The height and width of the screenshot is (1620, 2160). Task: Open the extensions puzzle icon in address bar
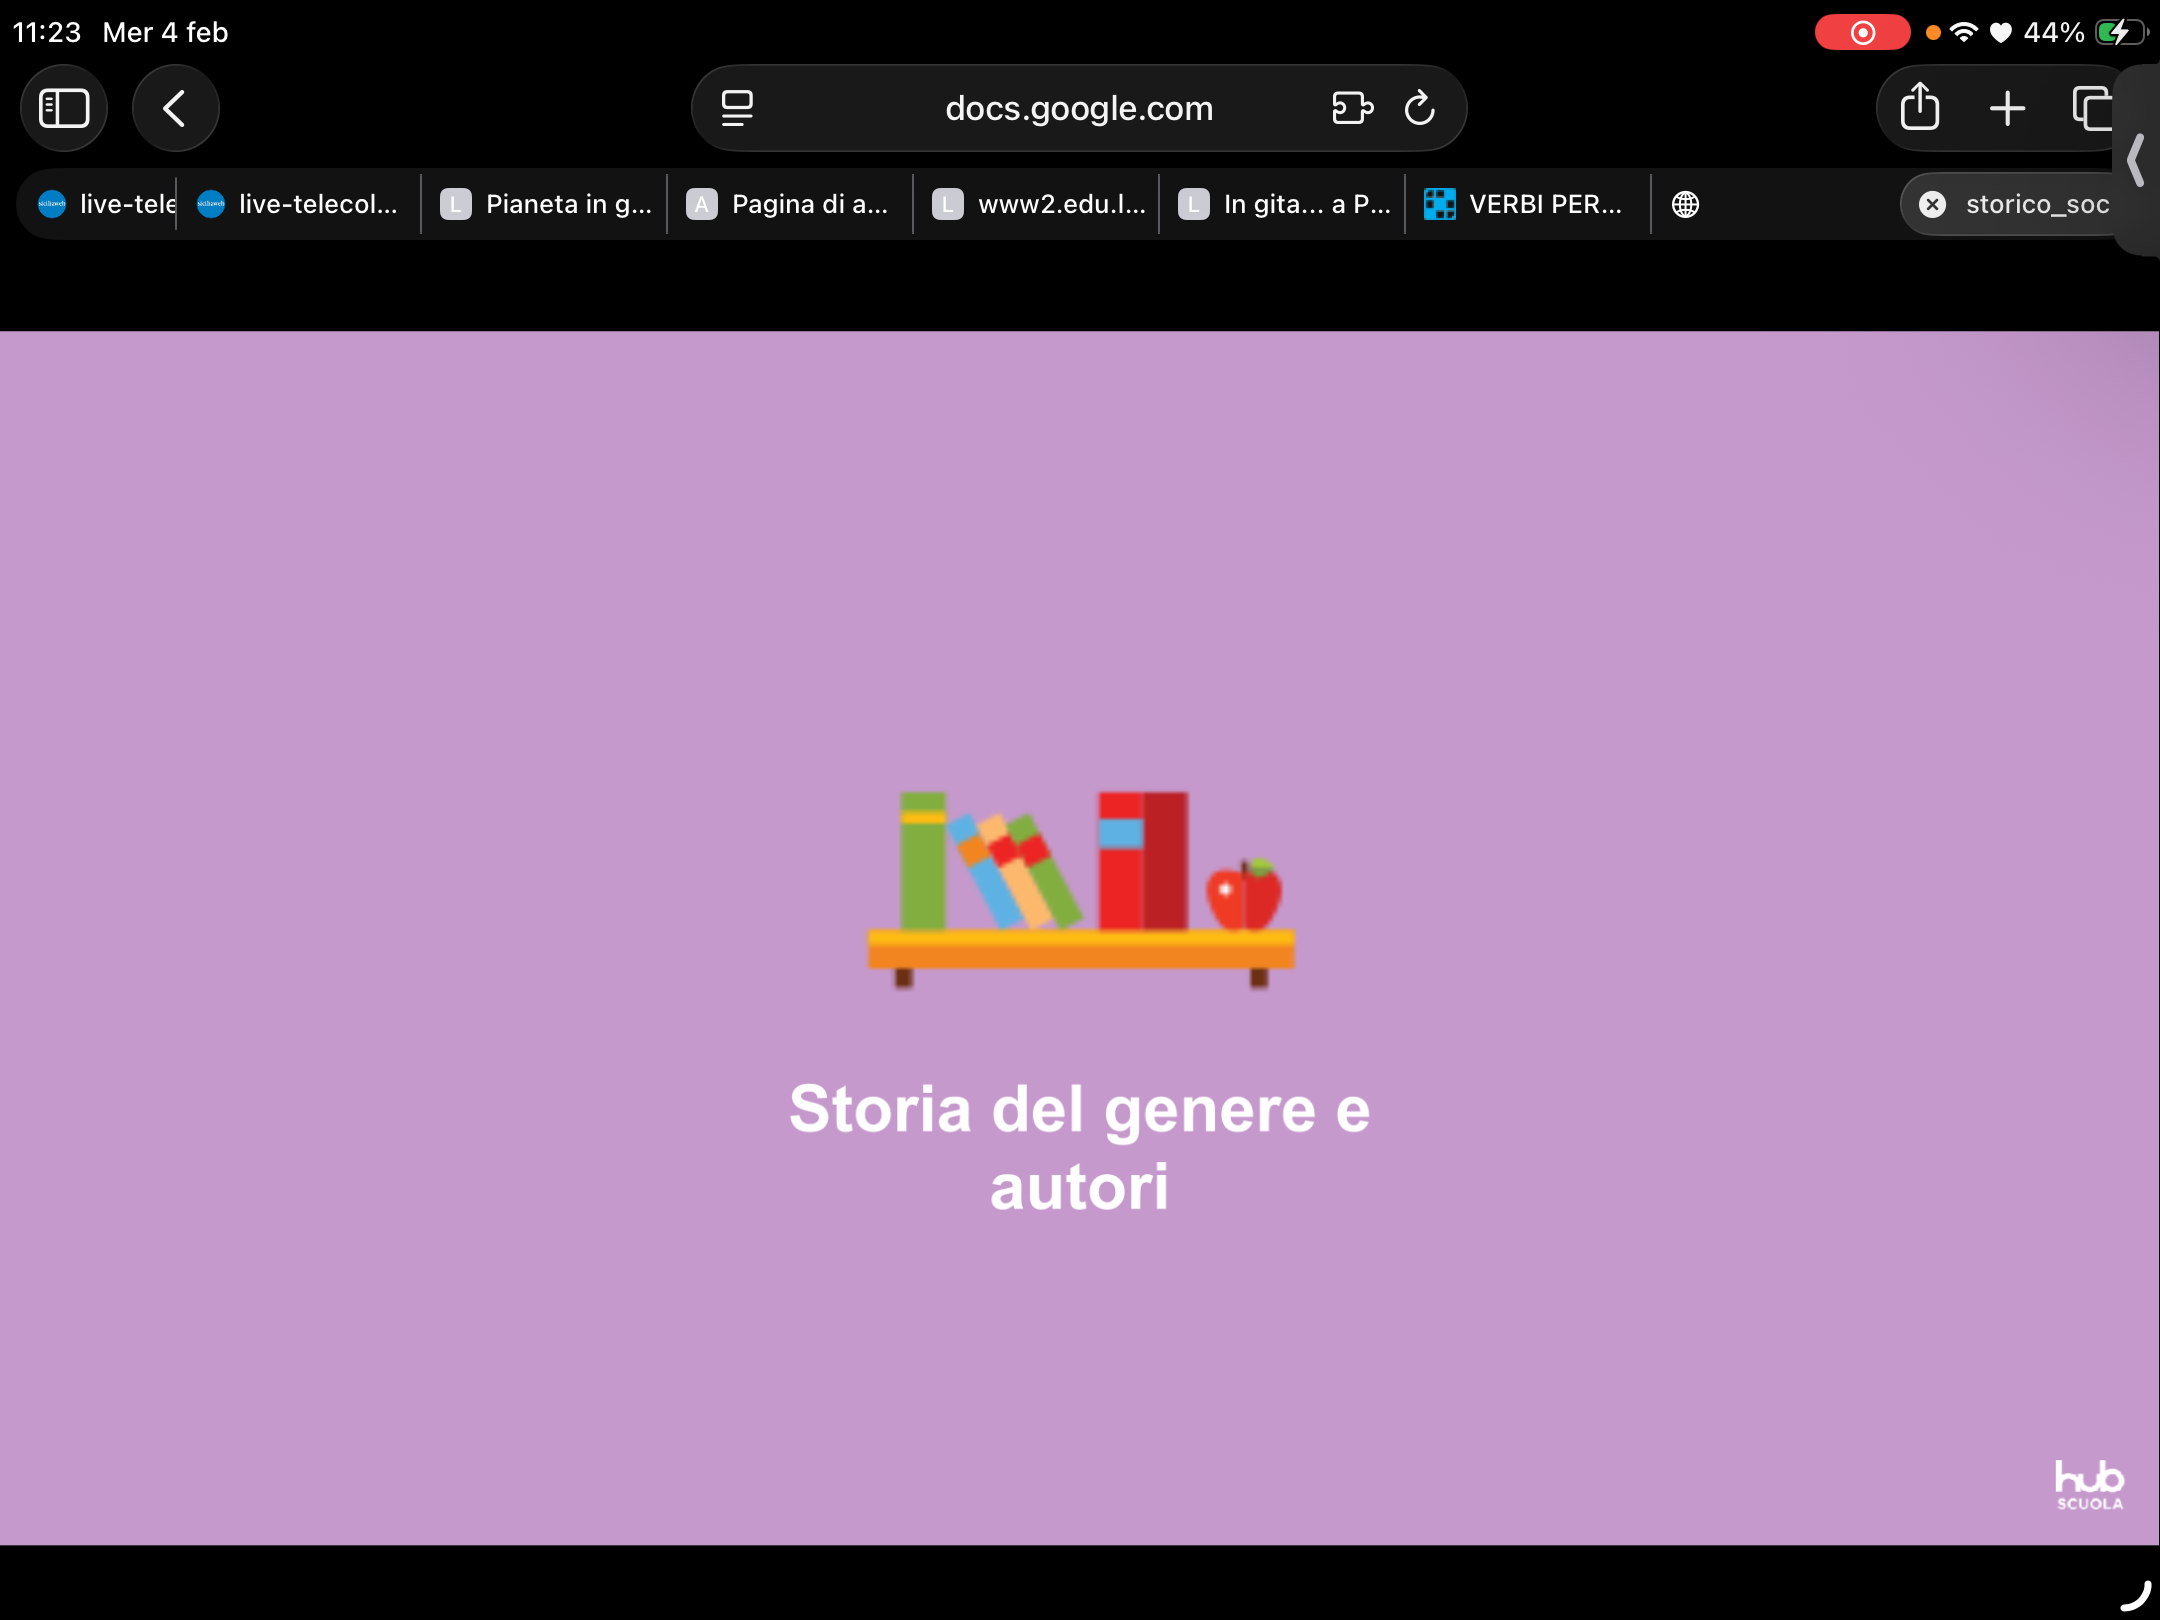point(1352,108)
